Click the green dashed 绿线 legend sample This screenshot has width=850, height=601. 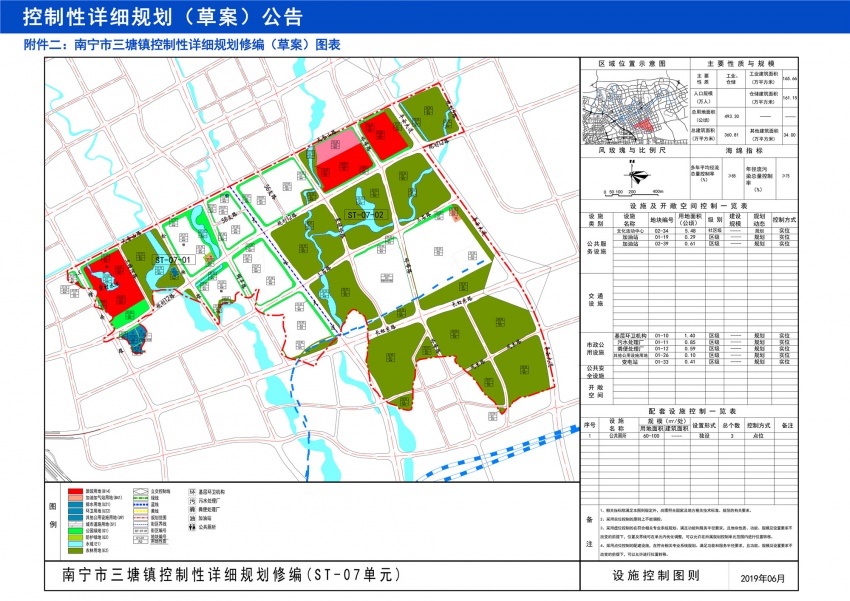141,498
